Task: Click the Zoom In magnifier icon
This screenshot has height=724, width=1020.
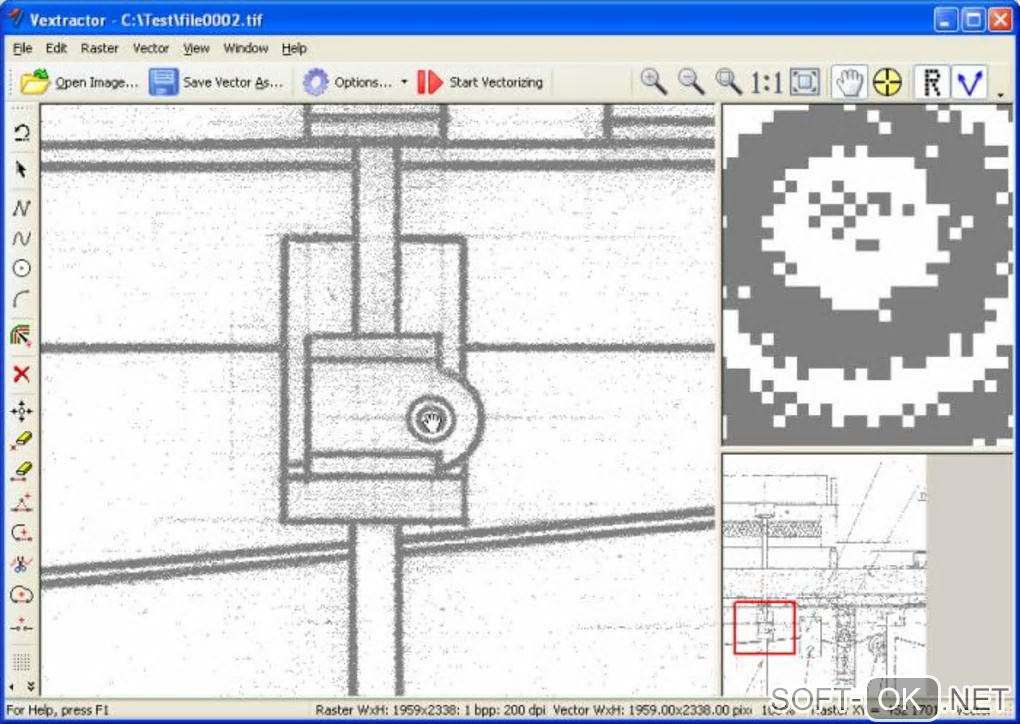Action: tap(653, 83)
